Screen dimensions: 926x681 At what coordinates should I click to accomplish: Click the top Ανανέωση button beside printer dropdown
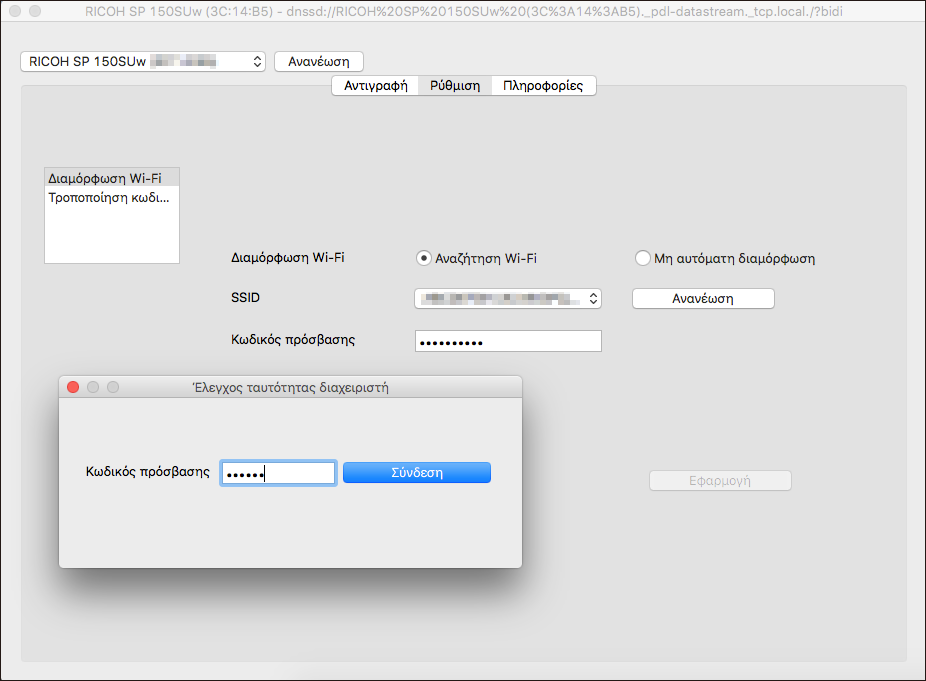pyautogui.click(x=318, y=61)
